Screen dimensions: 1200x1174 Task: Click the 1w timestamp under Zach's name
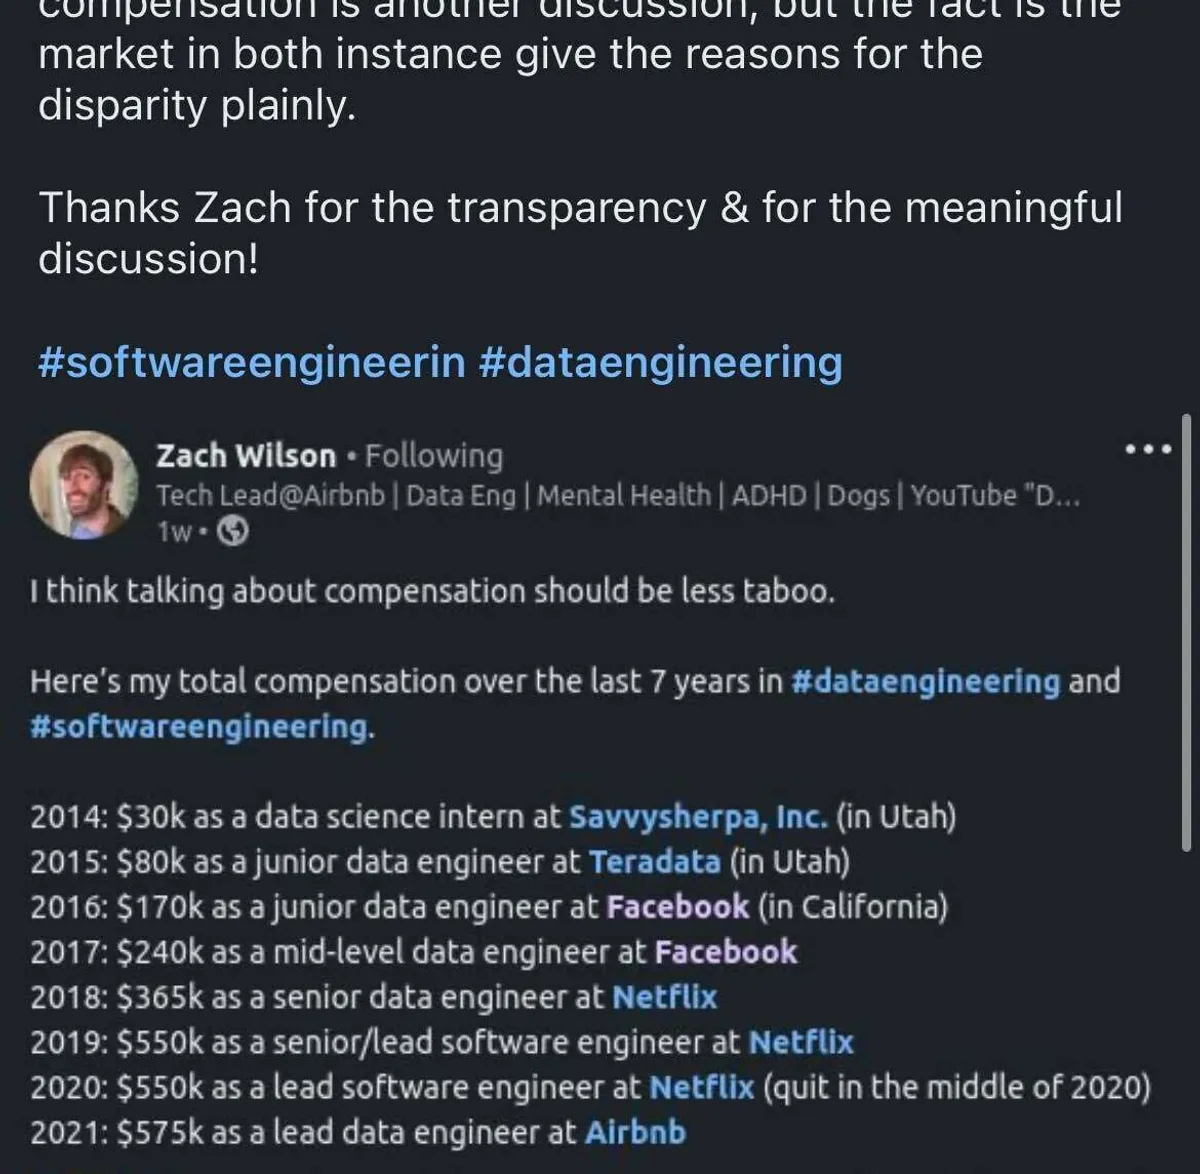[174, 532]
